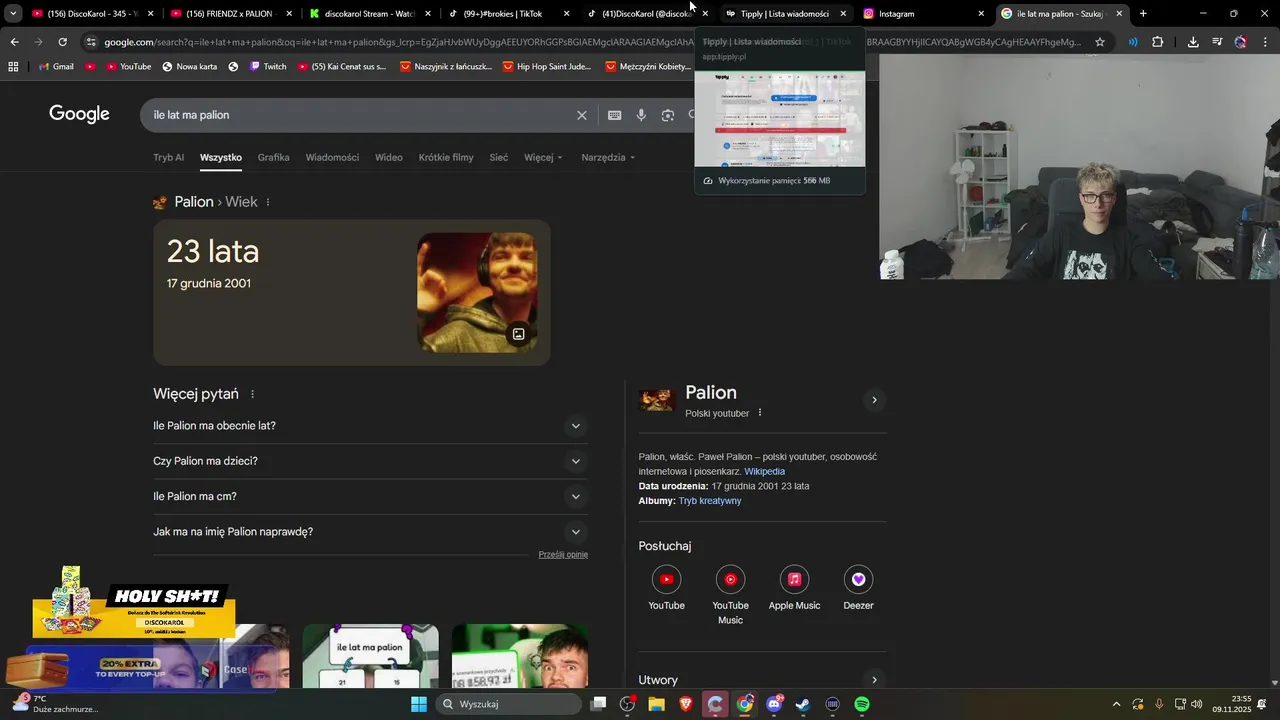
Task: Open the image icon on Palion's photo
Action: pos(518,334)
